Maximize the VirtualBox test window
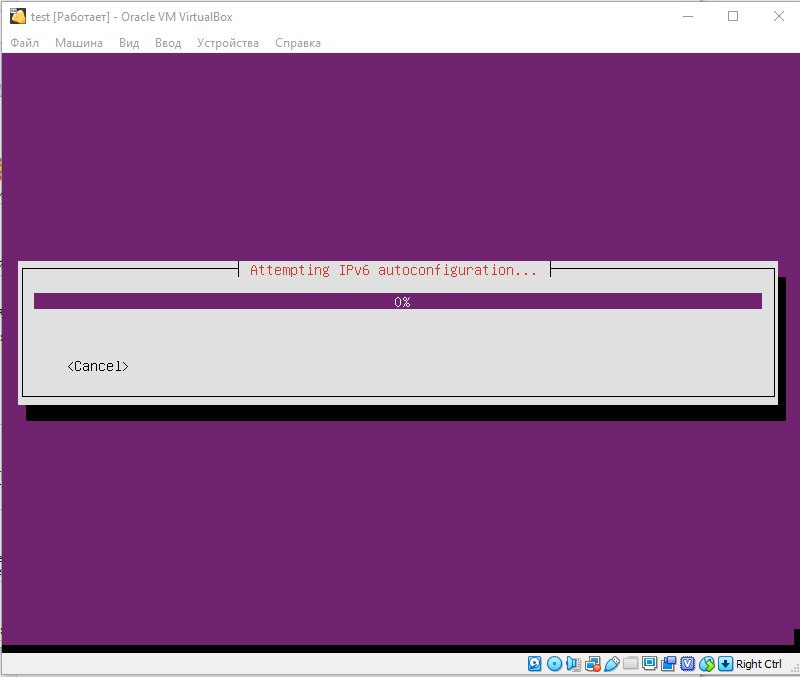Viewport: 800px width, 677px height. click(x=733, y=16)
